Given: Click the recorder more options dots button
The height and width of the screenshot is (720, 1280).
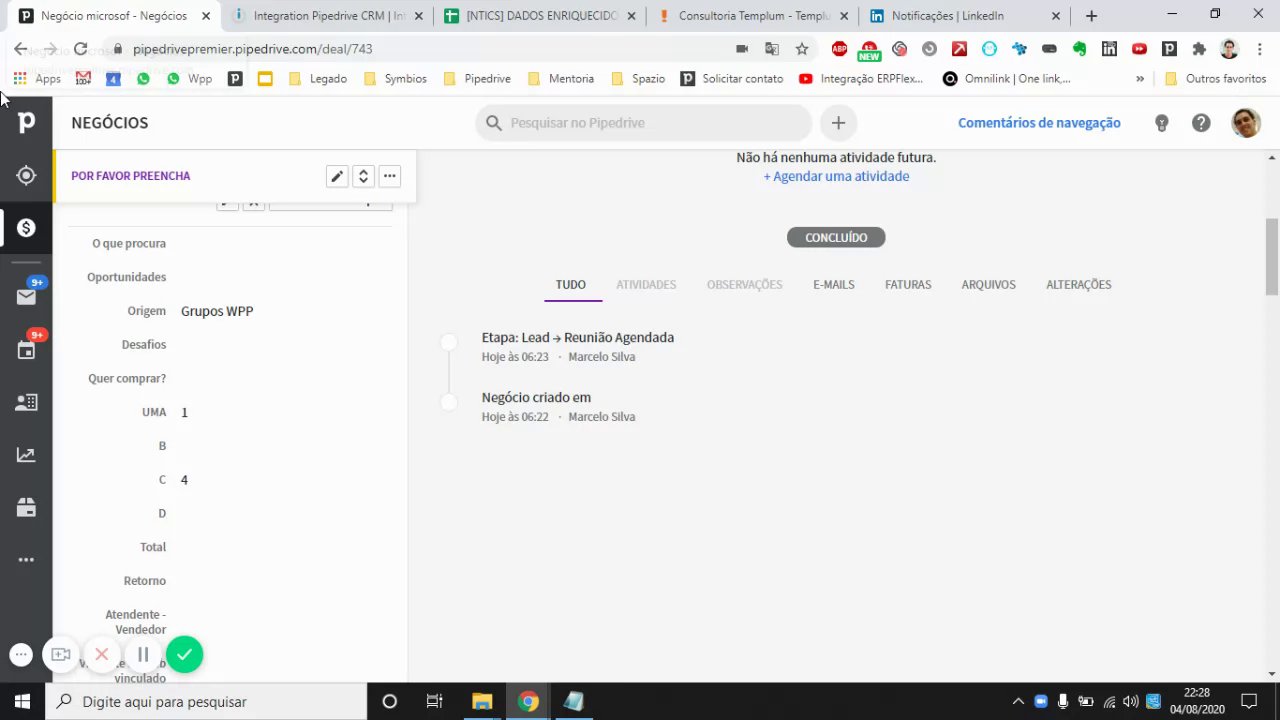Looking at the screenshot, I should click(x=21, y=655).
